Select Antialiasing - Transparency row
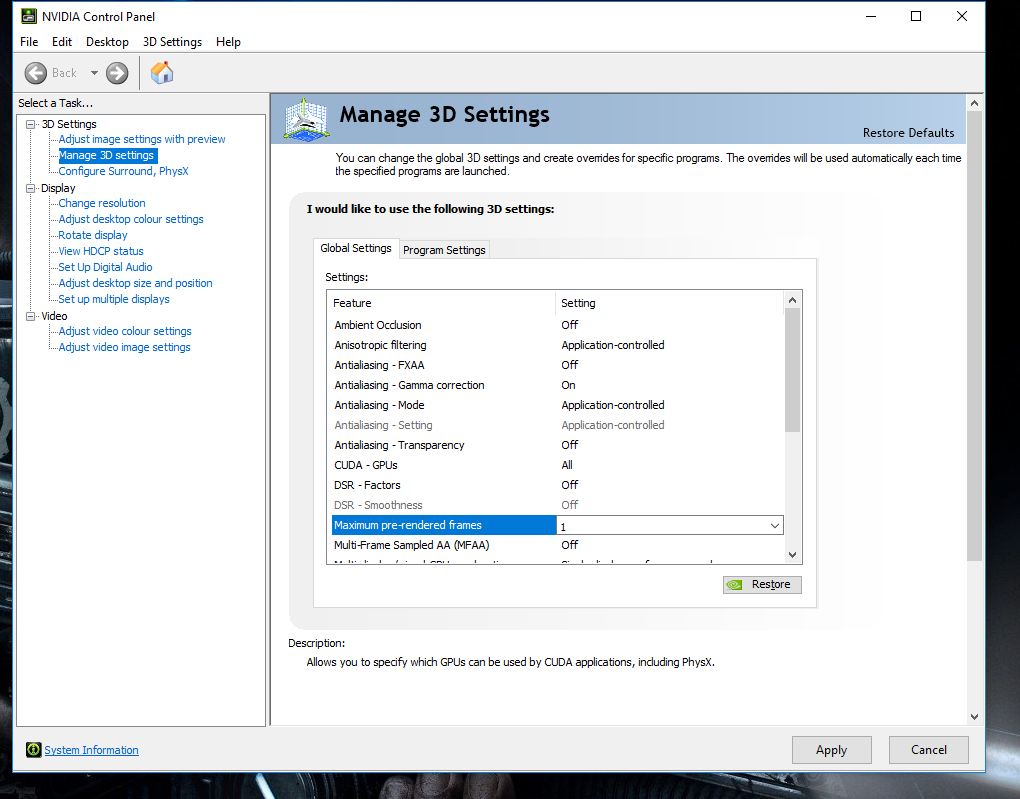 coord(557,445)
